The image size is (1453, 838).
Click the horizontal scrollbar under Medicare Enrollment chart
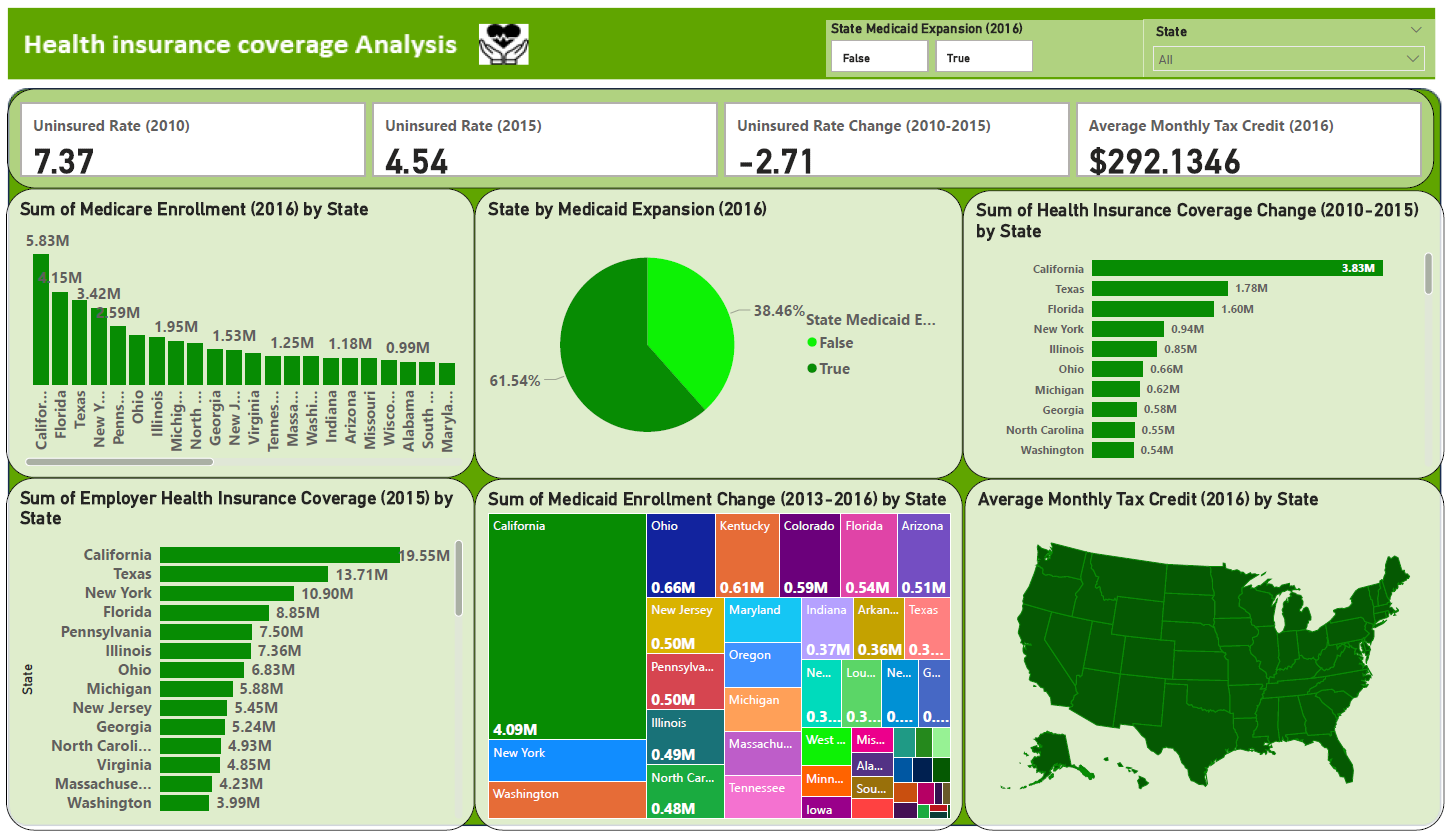click(120, 462)
